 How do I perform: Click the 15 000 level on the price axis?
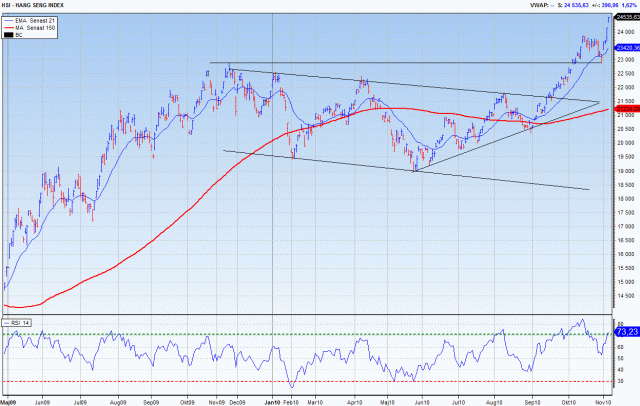(624, 281)
